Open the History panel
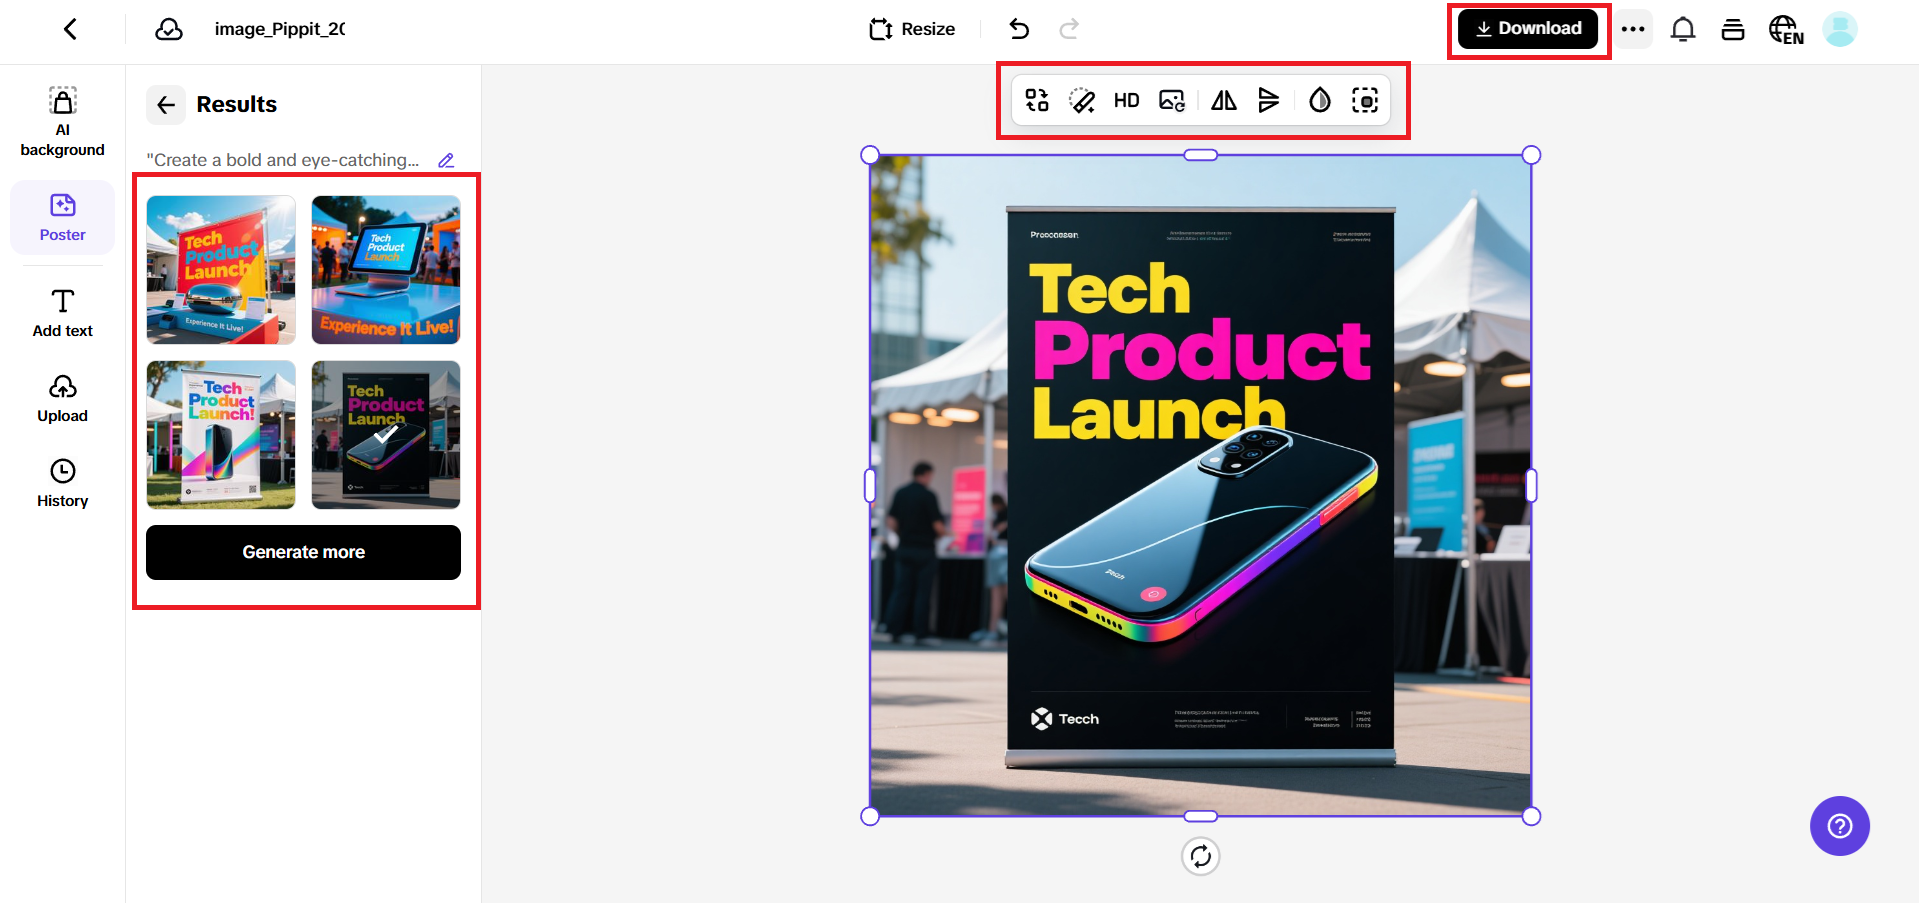The image size is (1919, 903). (x=62, y=483)
